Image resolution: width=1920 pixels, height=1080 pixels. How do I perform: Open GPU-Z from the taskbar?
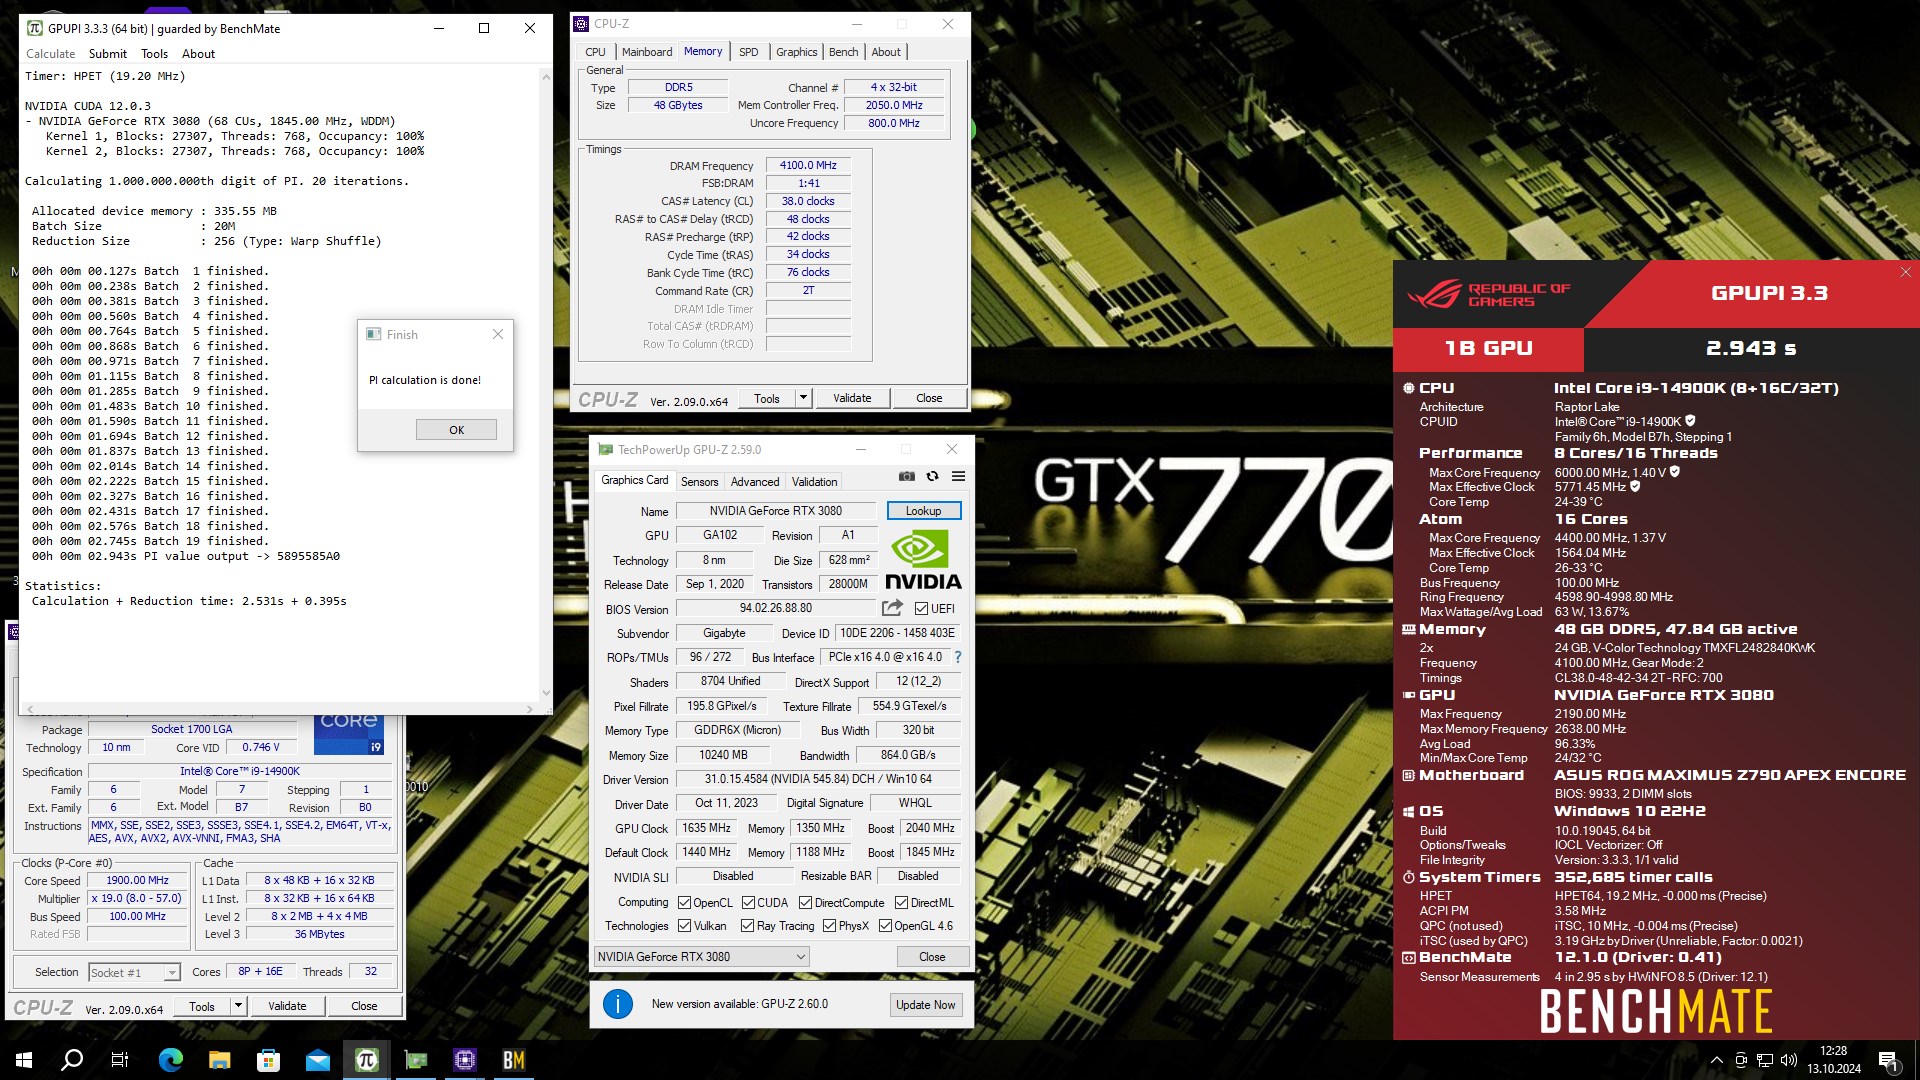(x=416, y=1060)
